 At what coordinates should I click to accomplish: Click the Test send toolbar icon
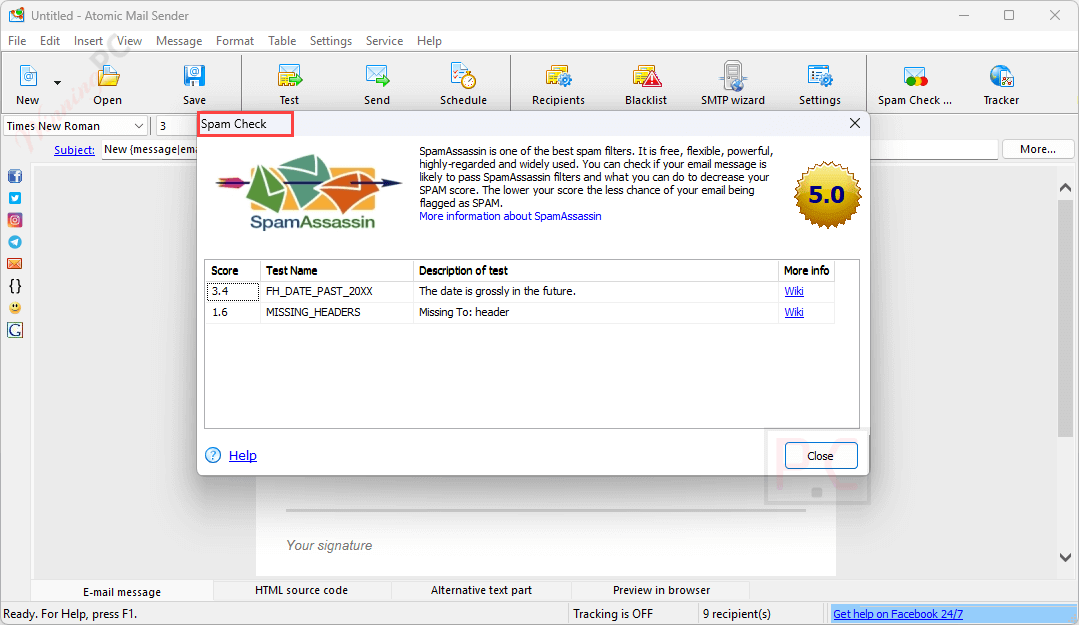[x=289, y=76]
